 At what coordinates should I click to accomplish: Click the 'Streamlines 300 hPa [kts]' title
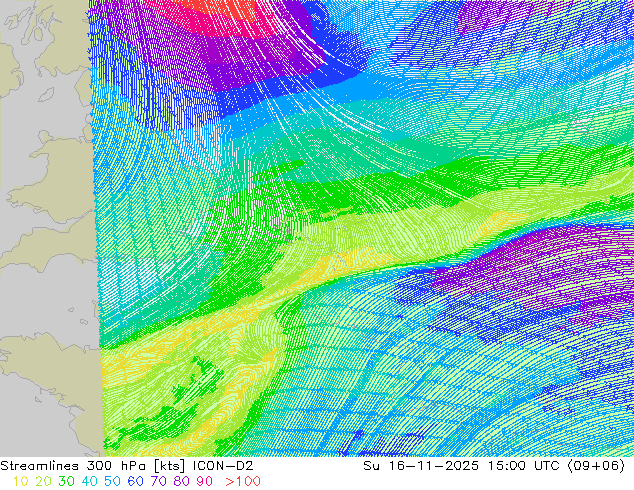(x=93, y=466)
